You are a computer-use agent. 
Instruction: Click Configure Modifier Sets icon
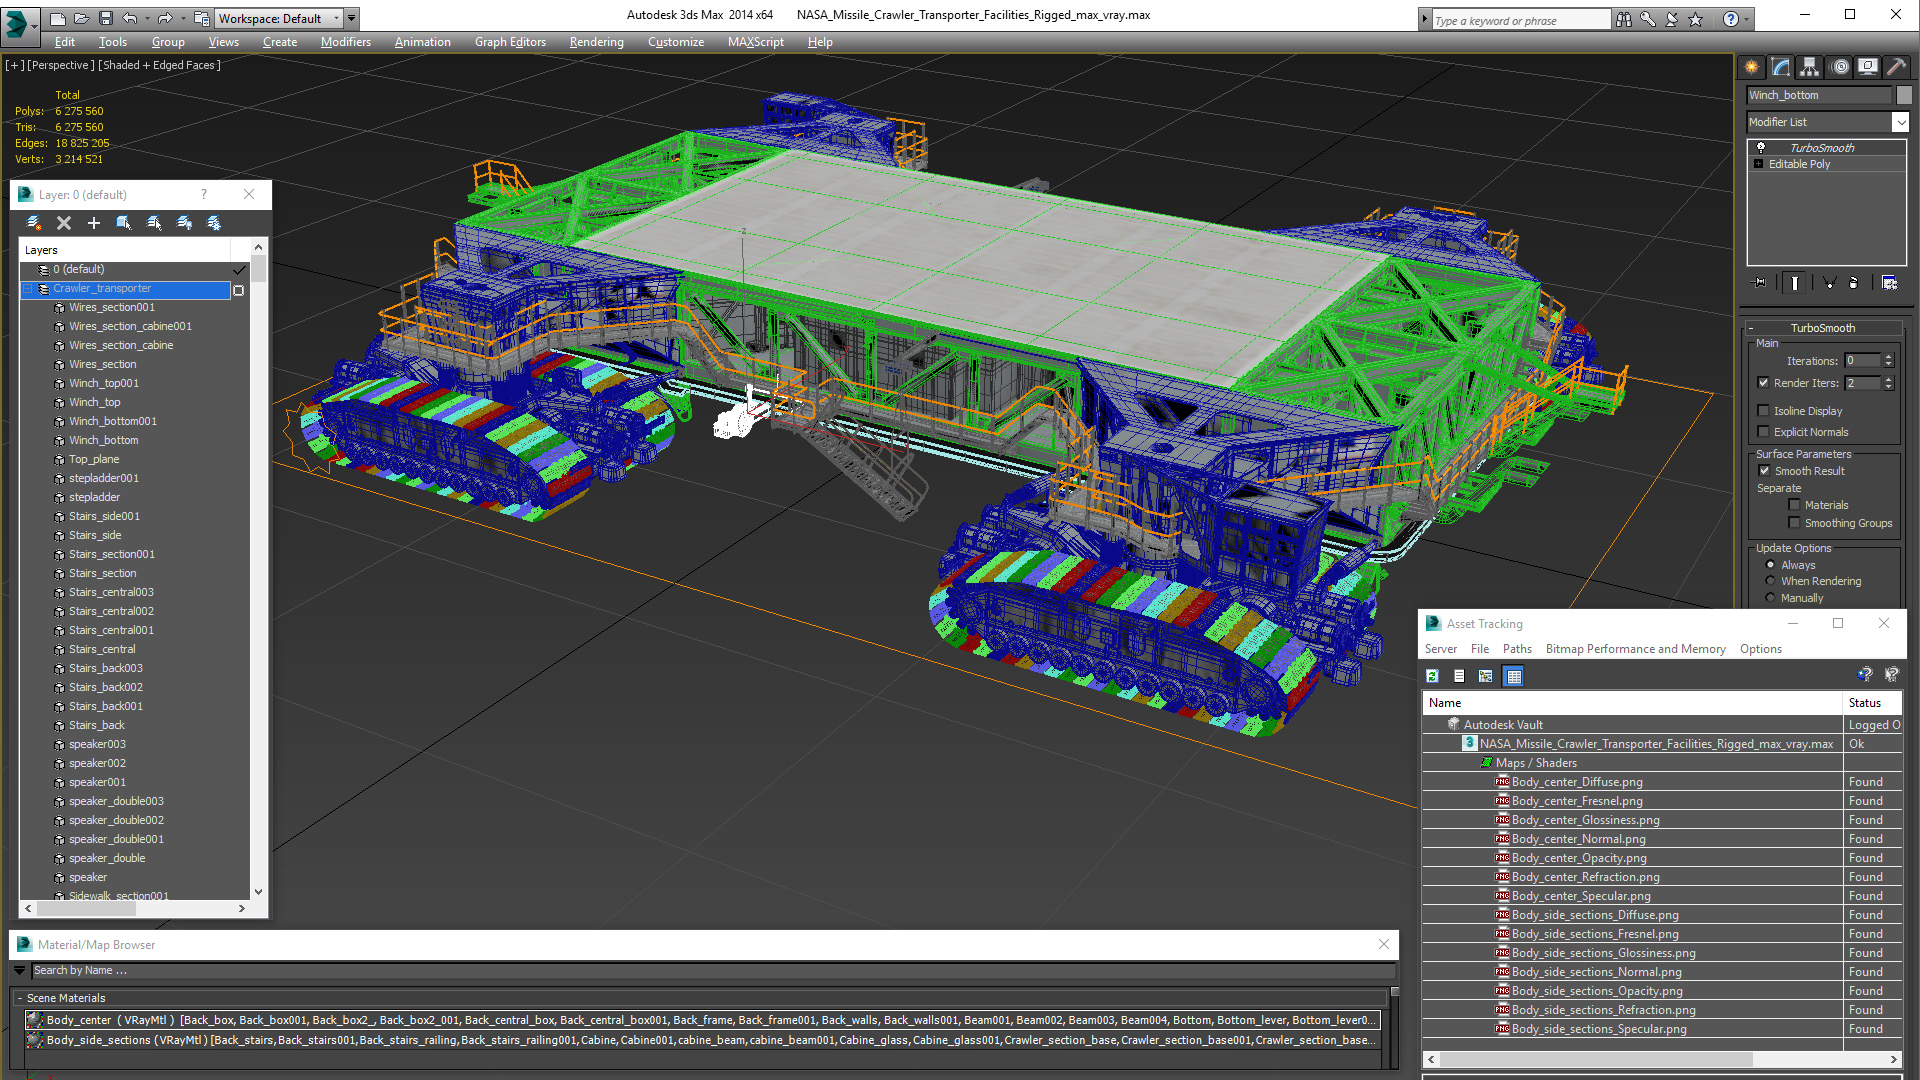1889,283
